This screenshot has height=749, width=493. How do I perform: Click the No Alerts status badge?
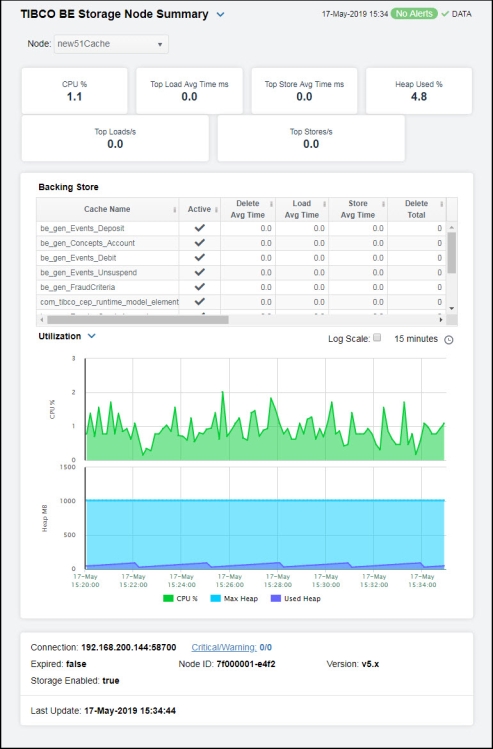(x=414, y=14)
